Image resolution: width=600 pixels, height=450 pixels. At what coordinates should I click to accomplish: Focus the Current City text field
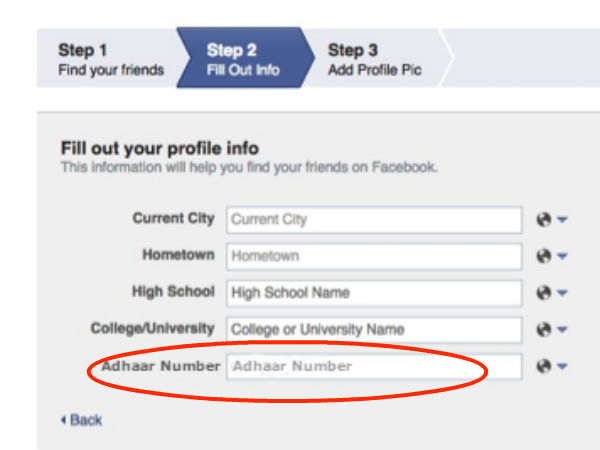point(374,220)
